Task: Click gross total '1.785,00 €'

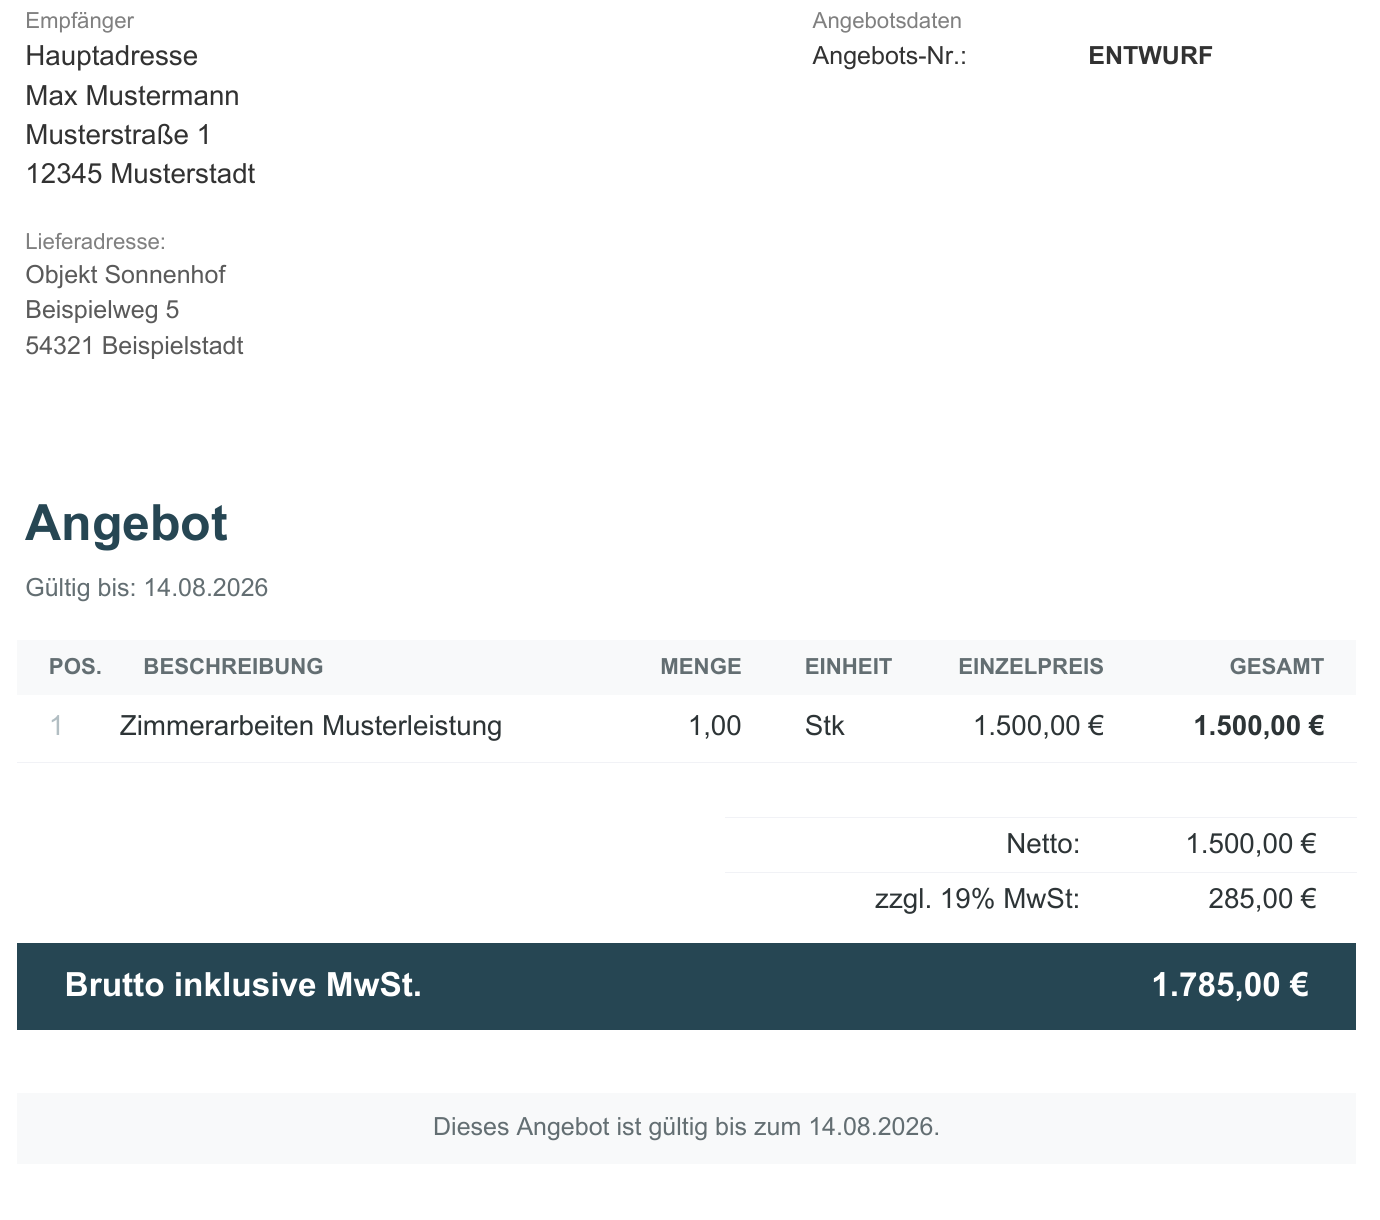Action: [x=1230, y=985]
